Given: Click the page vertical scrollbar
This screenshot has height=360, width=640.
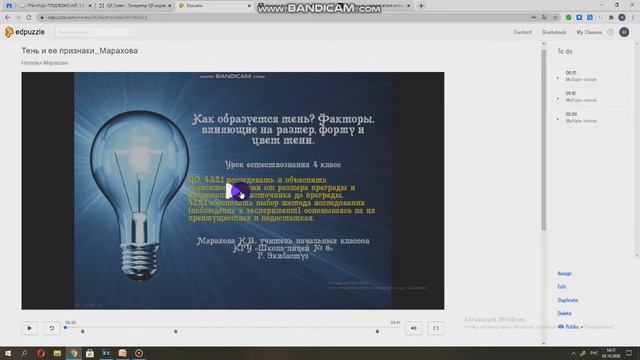Looking at the screenshot, I should click(544, 140).
